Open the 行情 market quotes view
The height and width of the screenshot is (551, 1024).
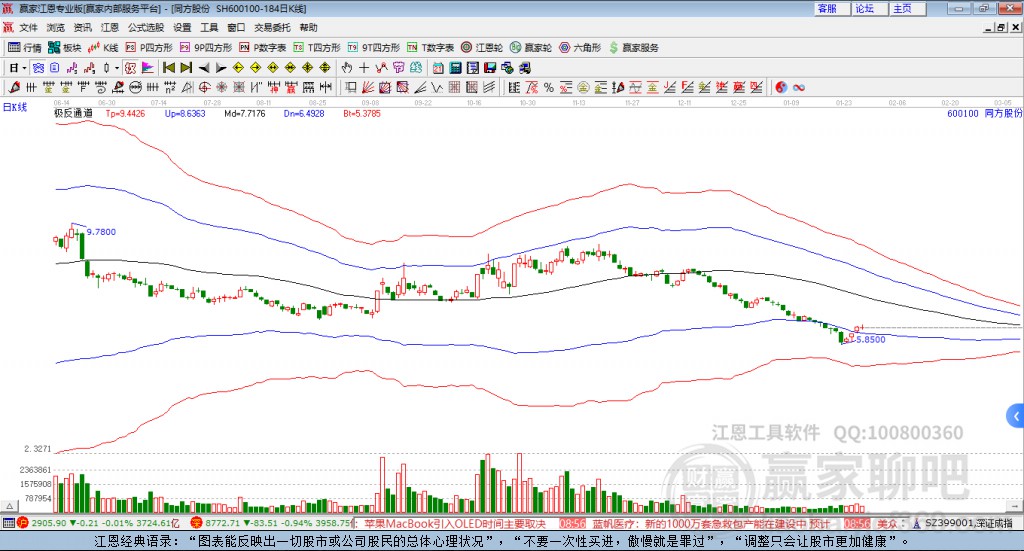coord(25,47)
